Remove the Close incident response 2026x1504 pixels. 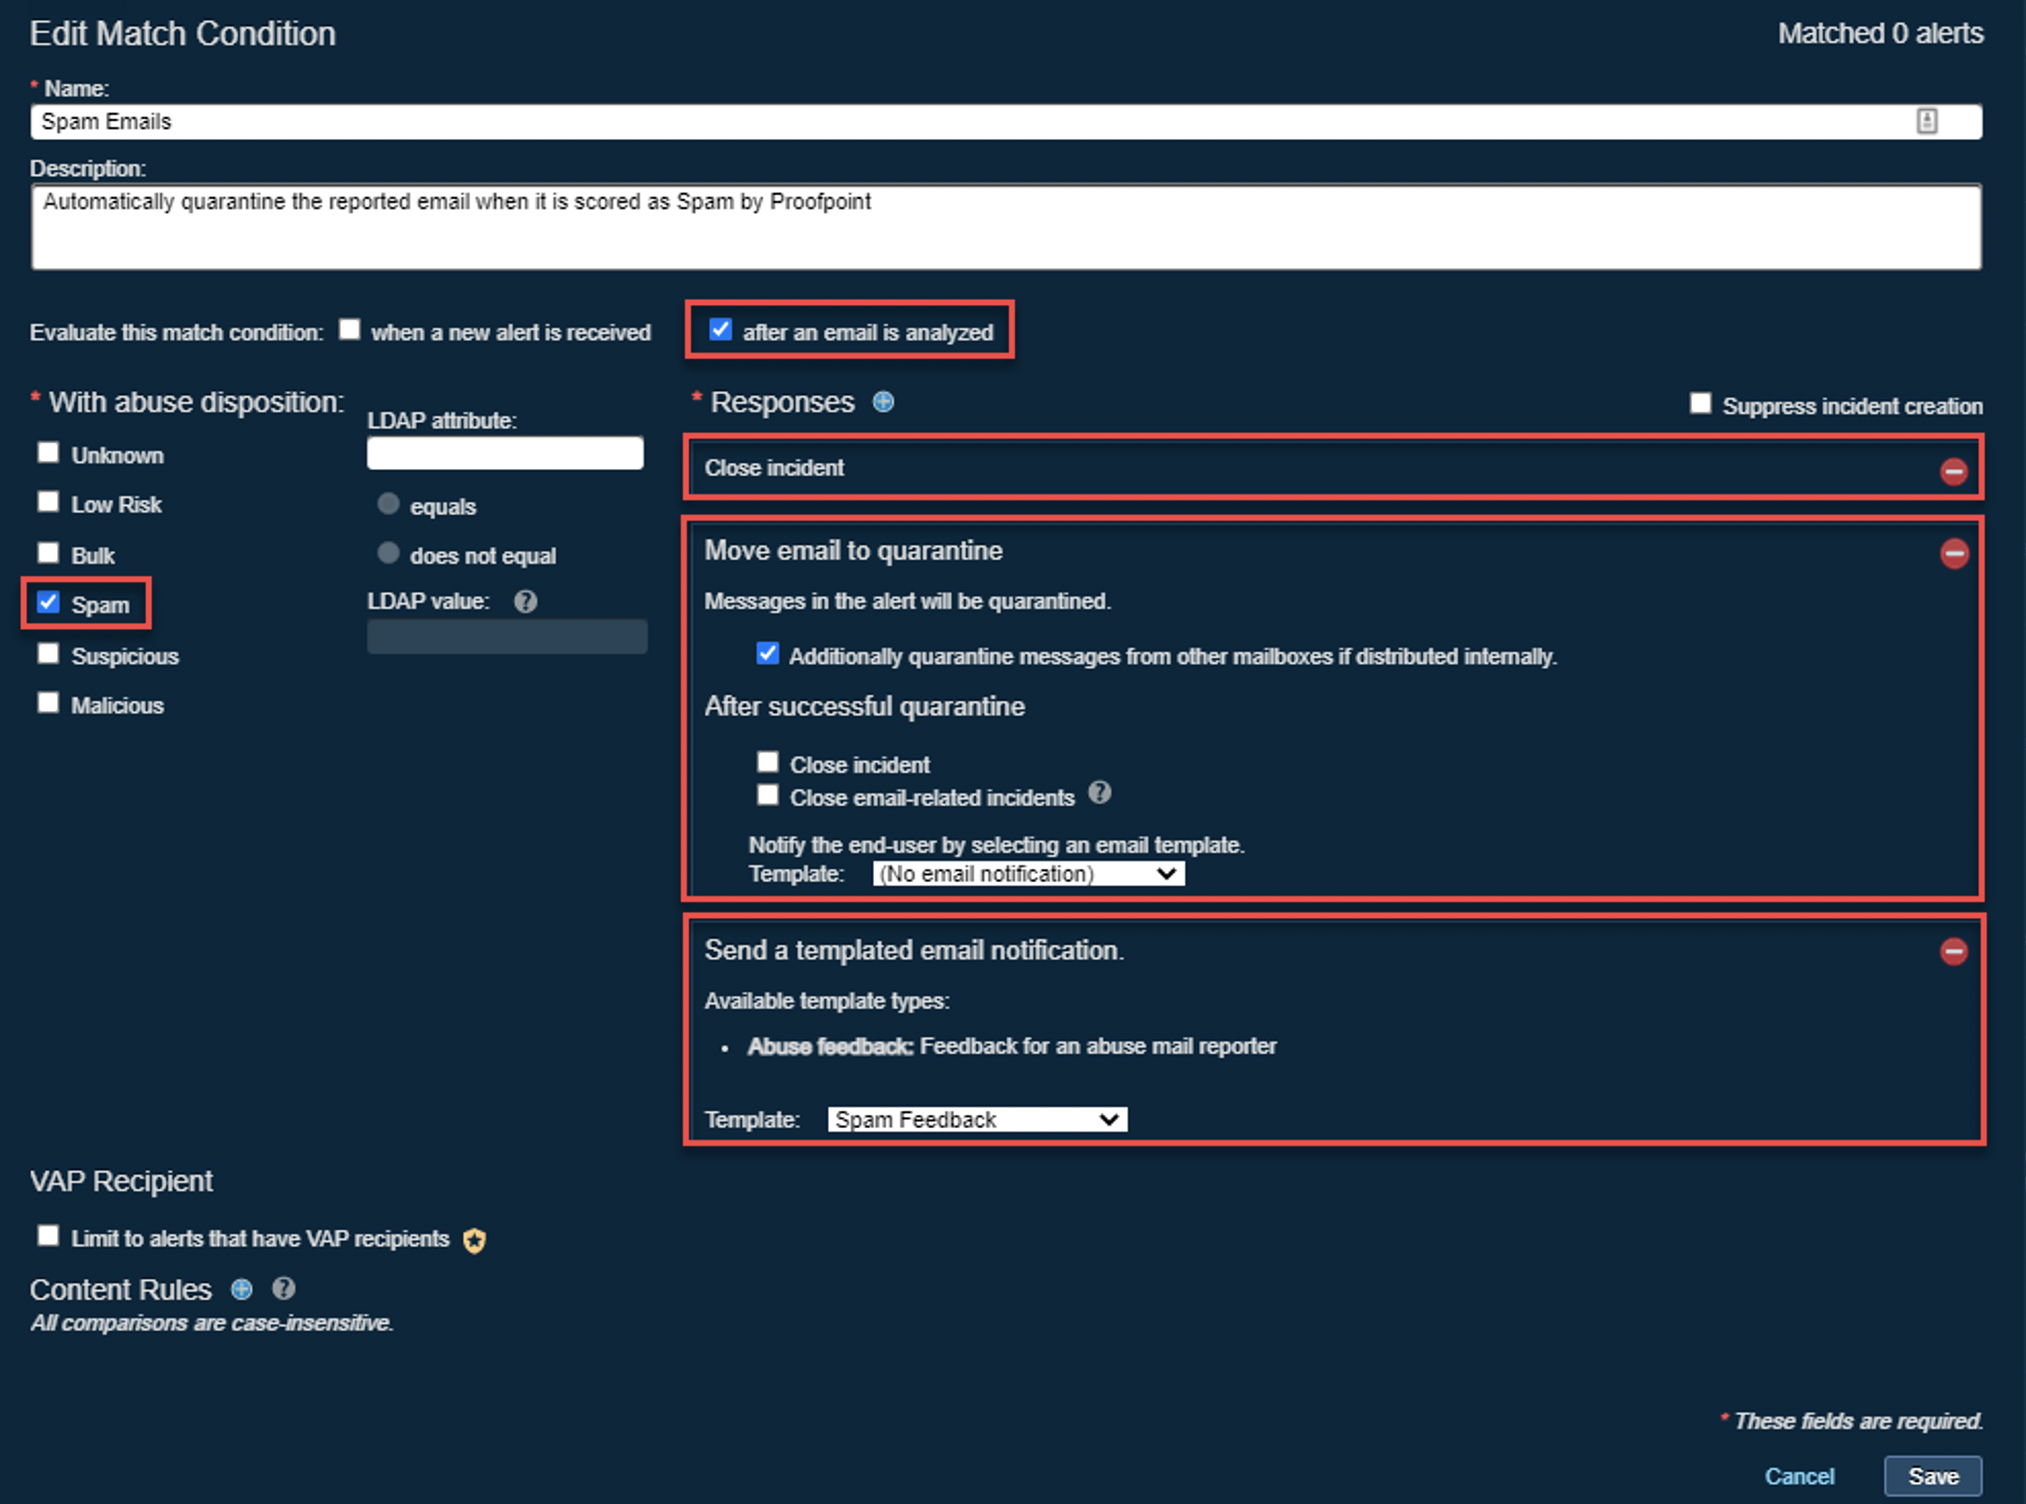[x=1953, y=471]
